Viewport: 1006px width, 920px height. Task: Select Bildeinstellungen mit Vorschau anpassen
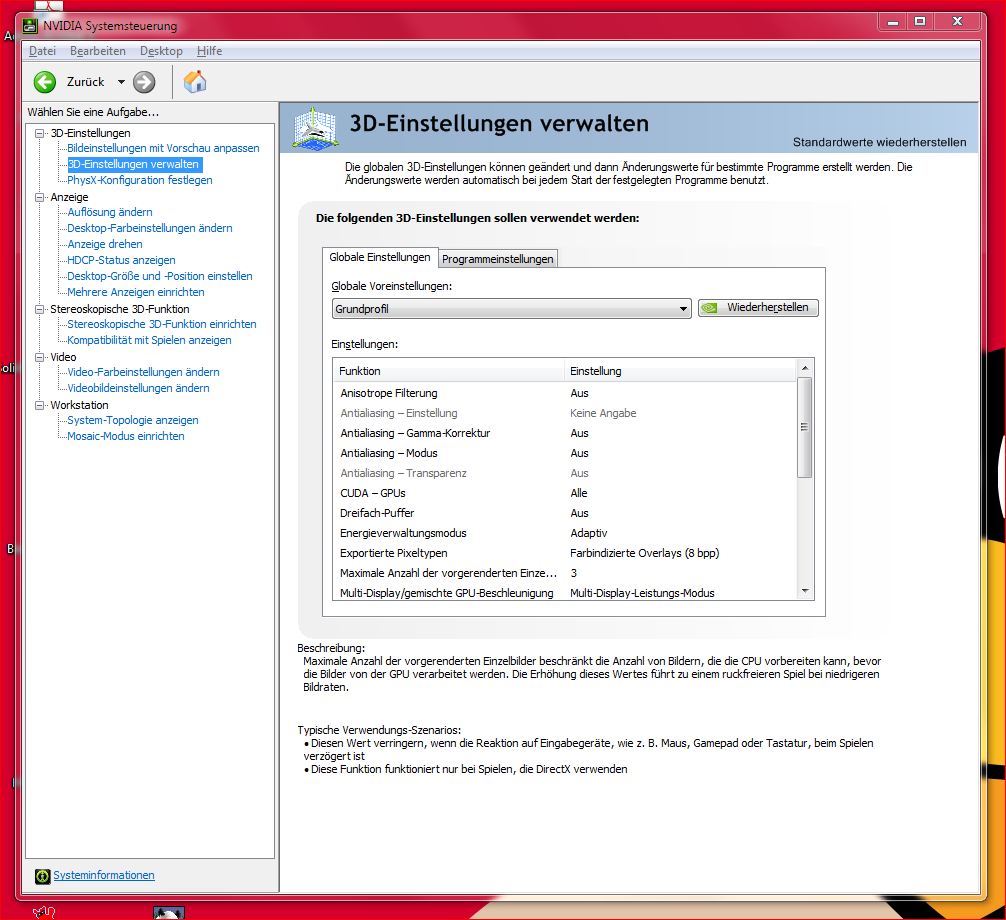(163, 148)
